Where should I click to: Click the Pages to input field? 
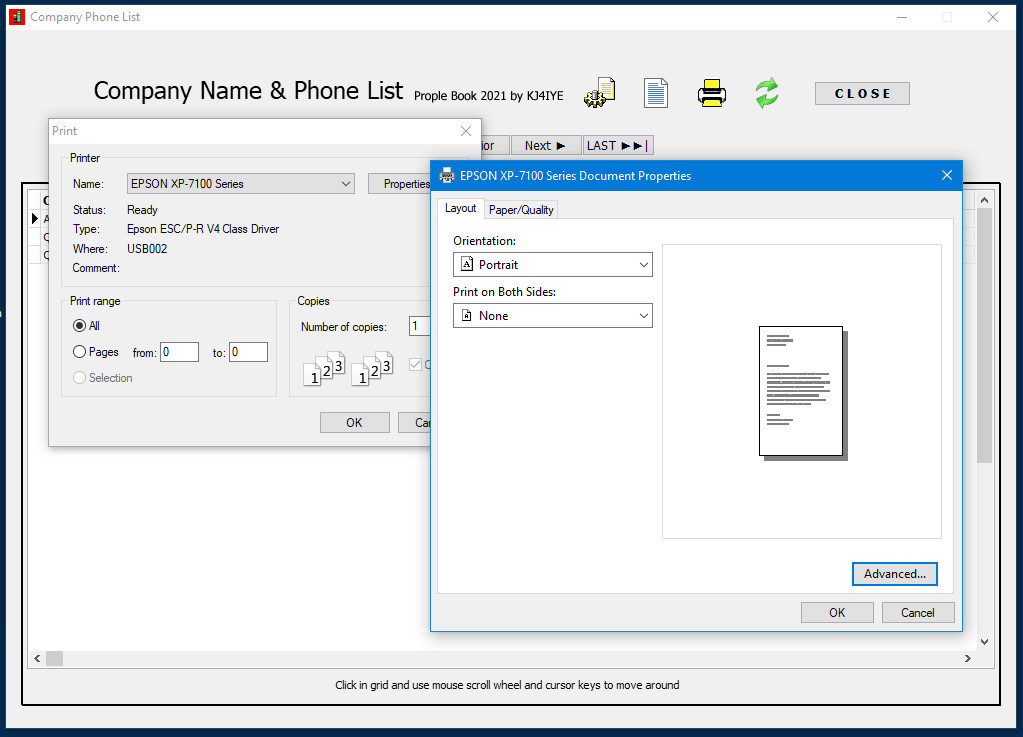(x=249, y=352)
